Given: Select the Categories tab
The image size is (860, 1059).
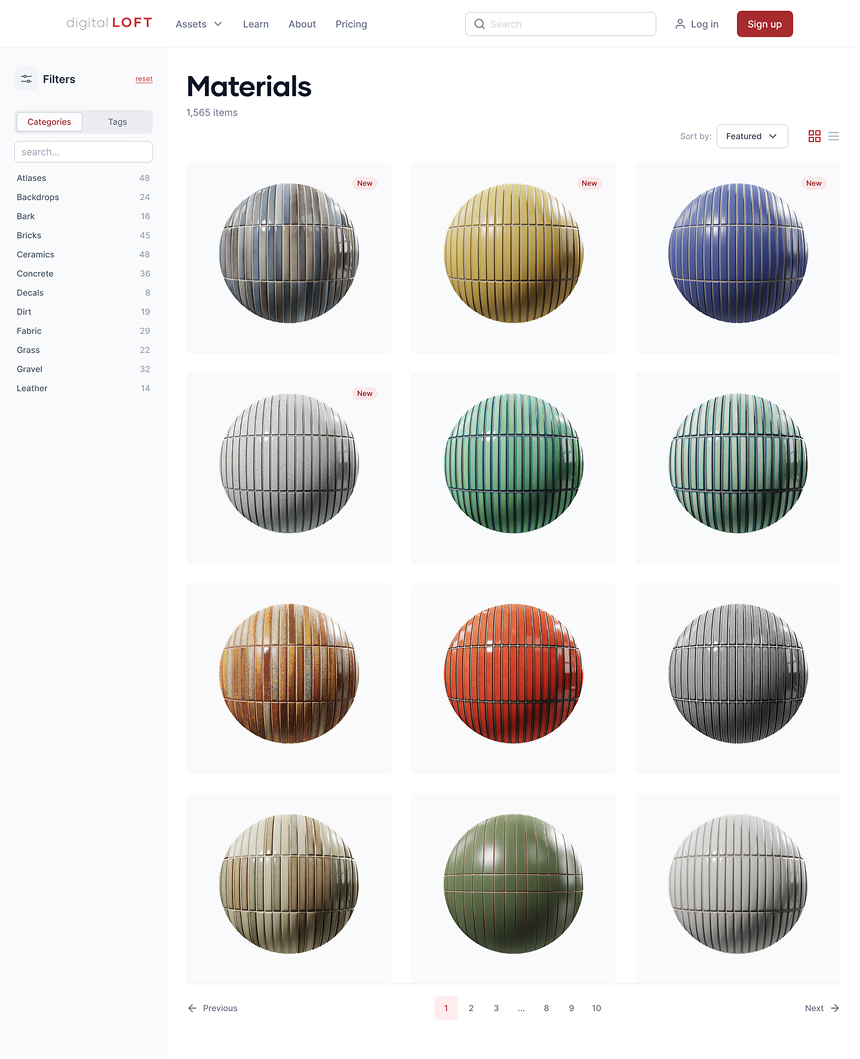Looking at the screenshot, I should coord(49,122).
